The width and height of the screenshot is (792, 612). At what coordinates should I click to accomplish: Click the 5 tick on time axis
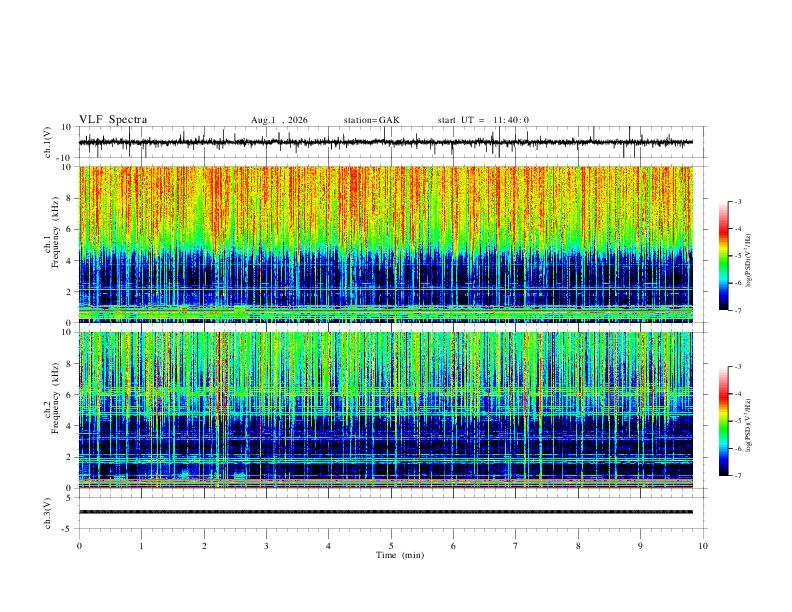(391, 546)
